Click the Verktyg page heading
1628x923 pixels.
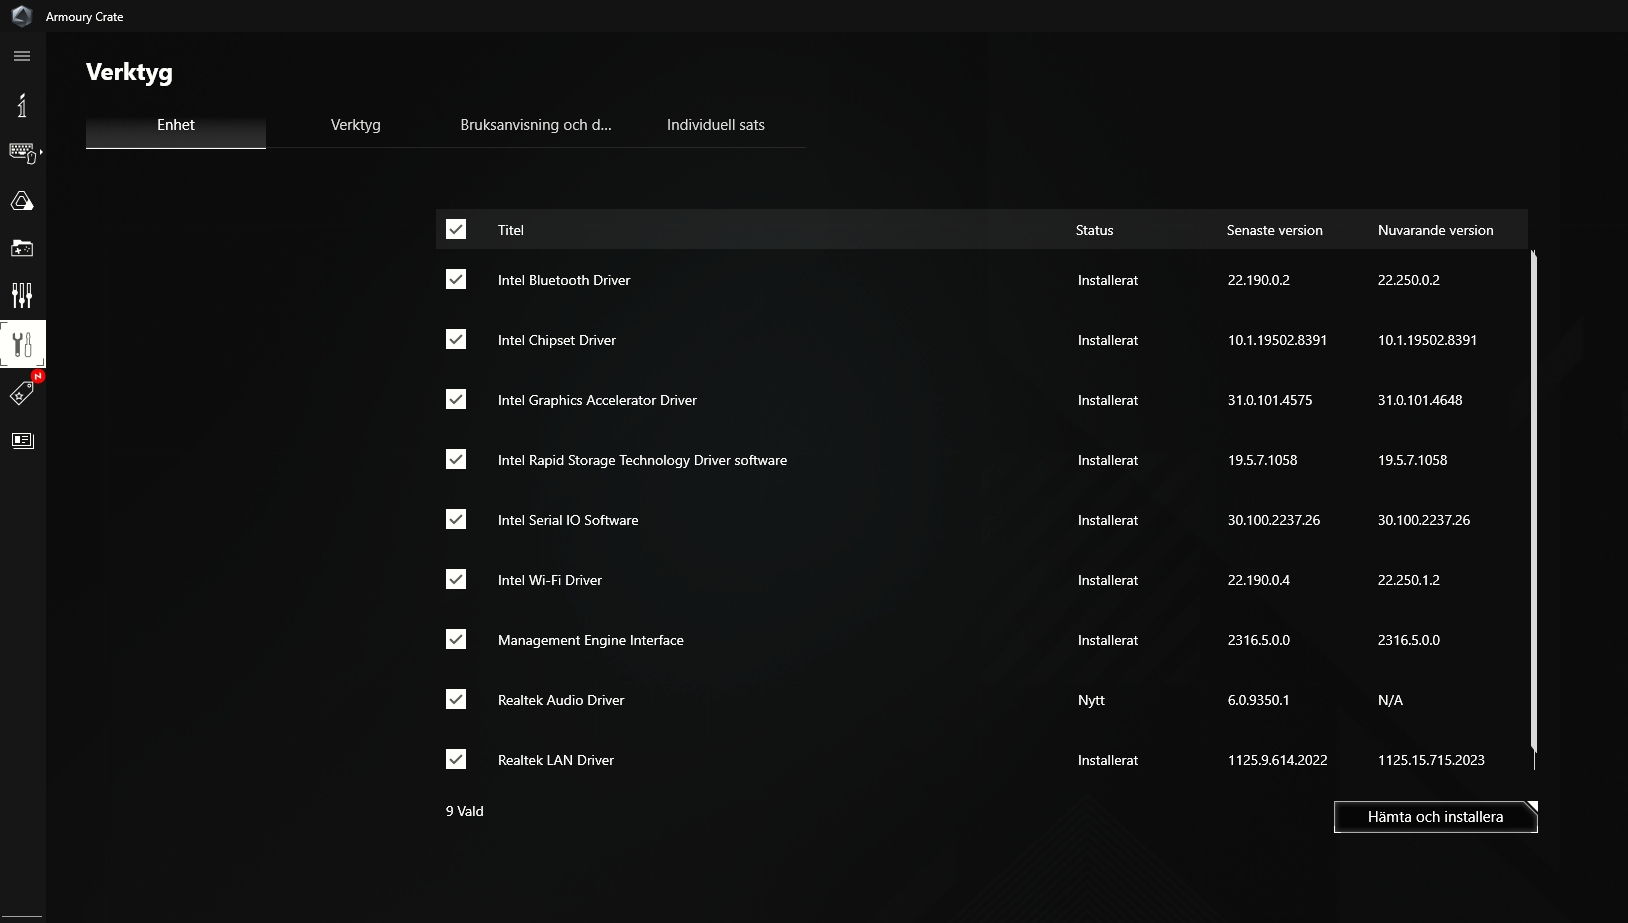click(129, 72)
